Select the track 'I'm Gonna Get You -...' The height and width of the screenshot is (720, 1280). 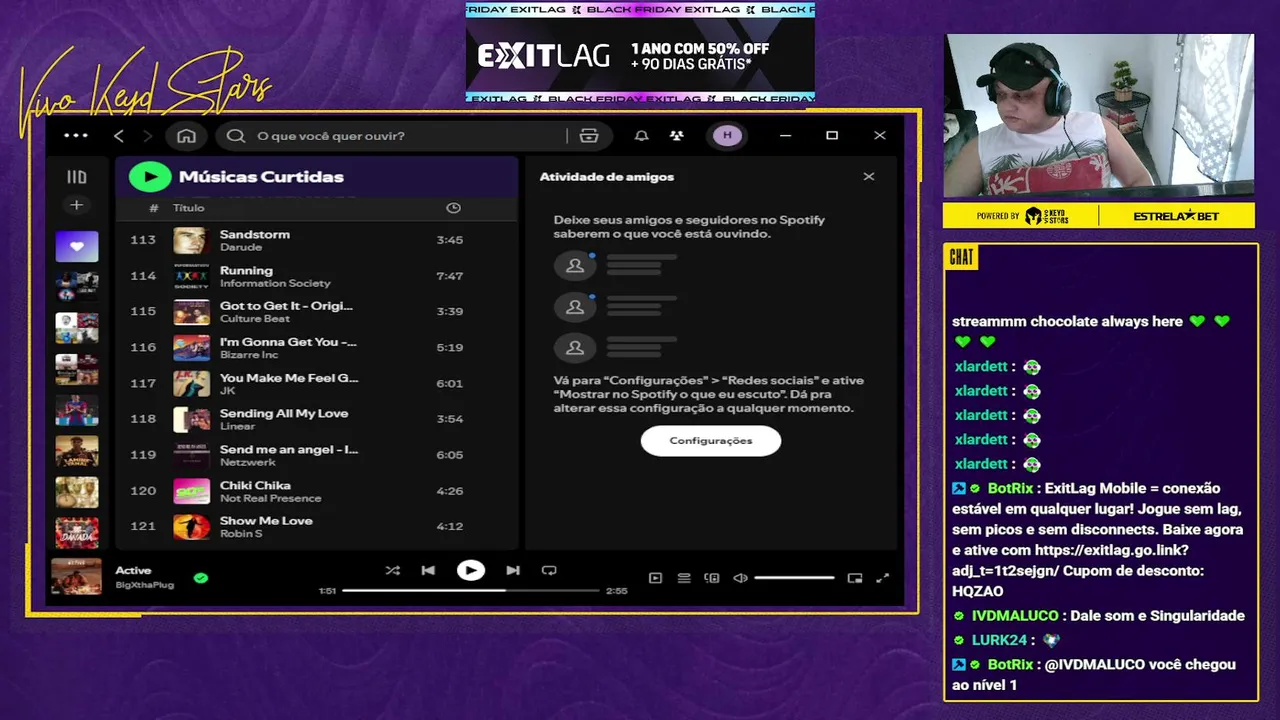[288, 342]
